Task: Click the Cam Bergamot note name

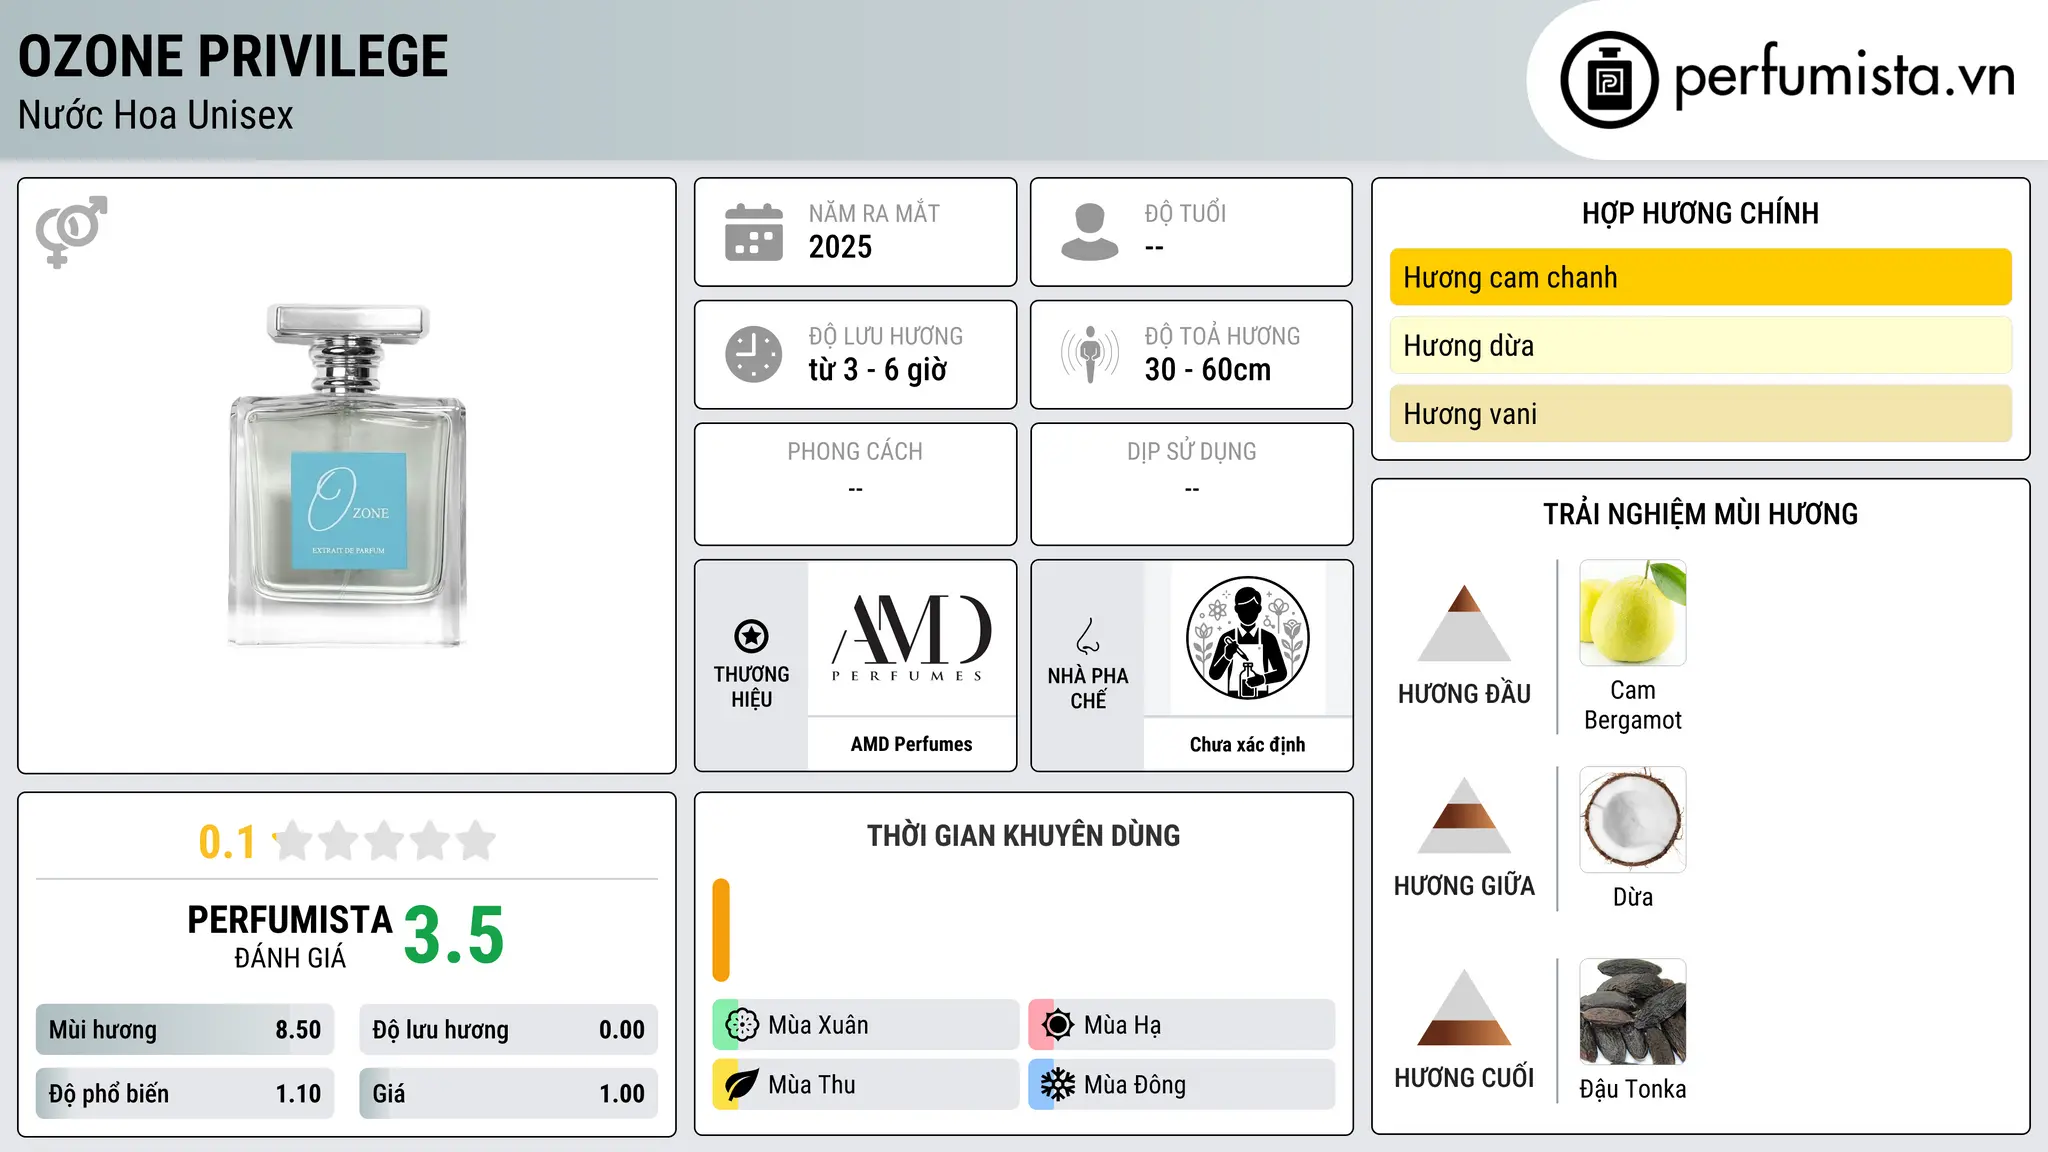Action: 1633,705
